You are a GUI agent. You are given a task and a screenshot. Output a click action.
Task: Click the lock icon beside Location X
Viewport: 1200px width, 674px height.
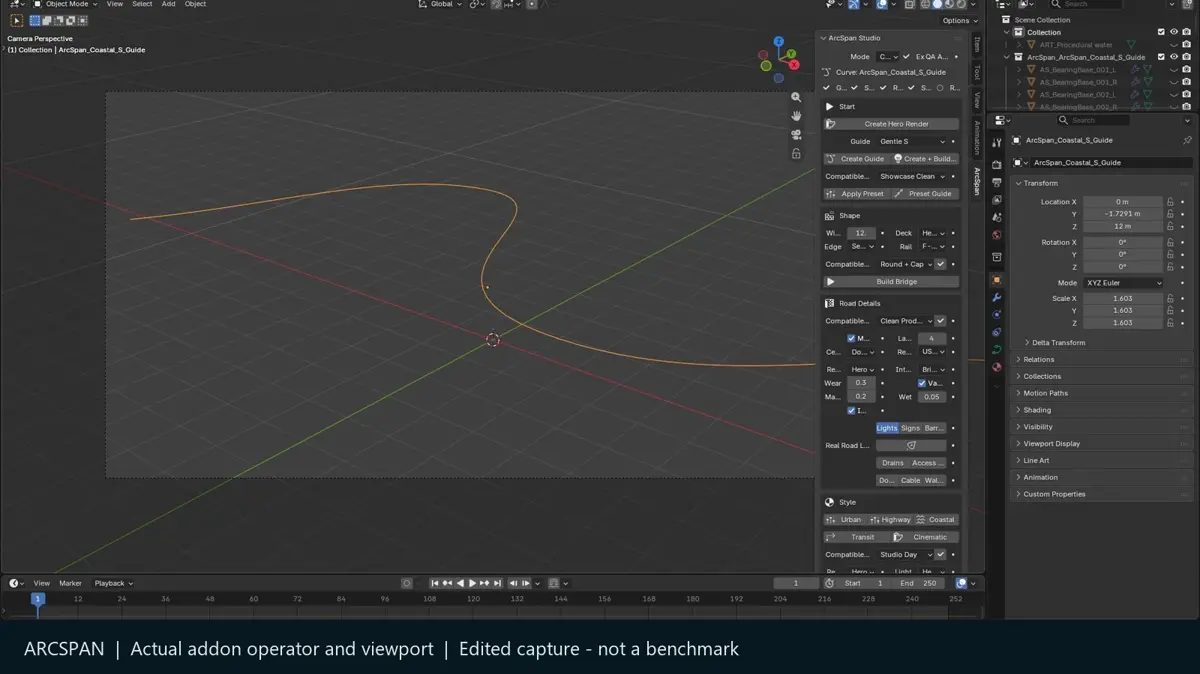1170,202
